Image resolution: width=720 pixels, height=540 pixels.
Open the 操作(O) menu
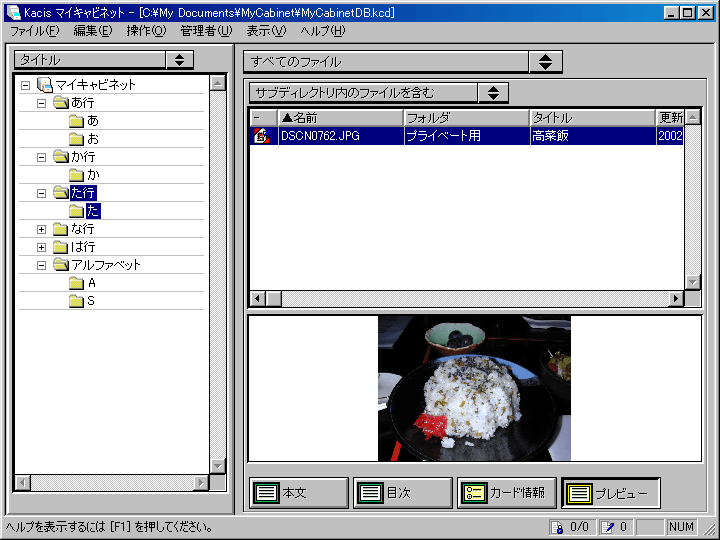(x=146, y=31)
